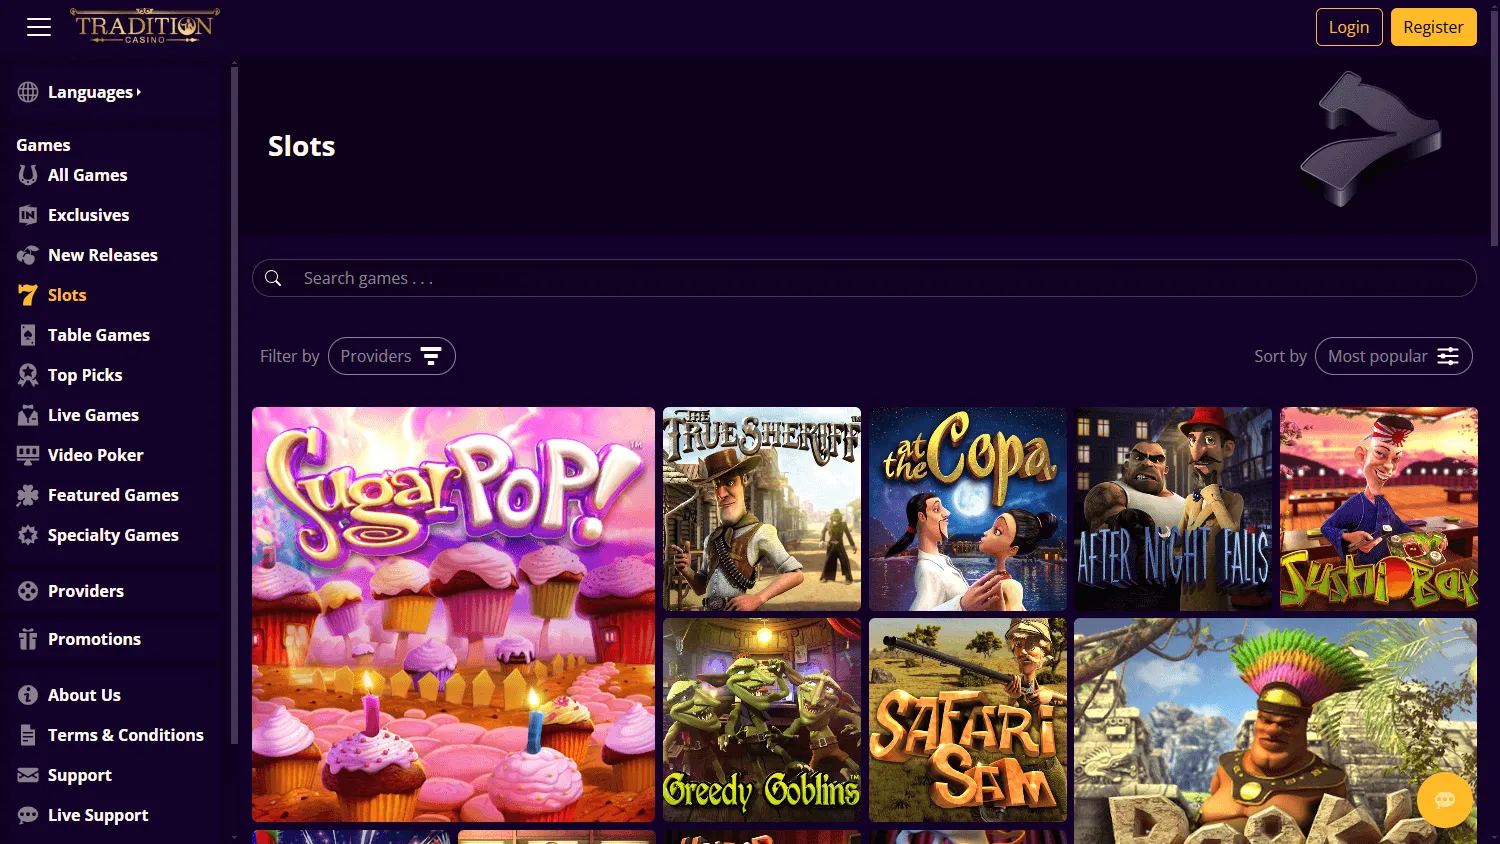
Task: Click the Specialty Games gear icon
Action: 28,535
